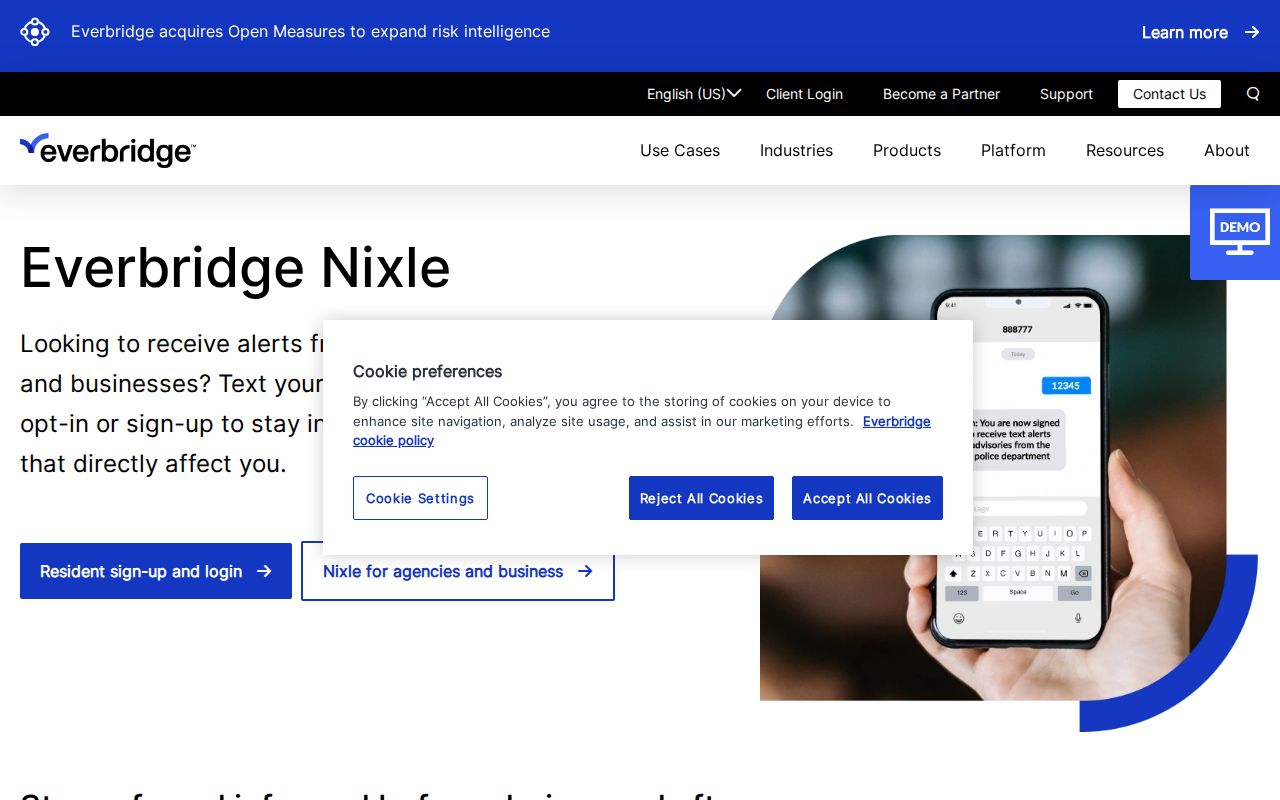Click the arrow beside Learn more
Viewport: 1280px width, 800px height.
click(x=1252, y=32)
